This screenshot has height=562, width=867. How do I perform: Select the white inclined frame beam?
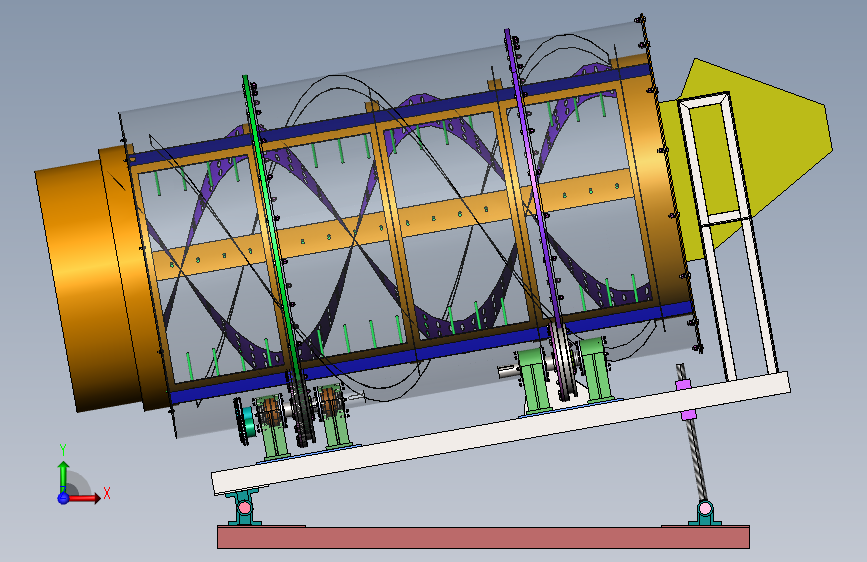pyautogui.click(x=500, y=433)
